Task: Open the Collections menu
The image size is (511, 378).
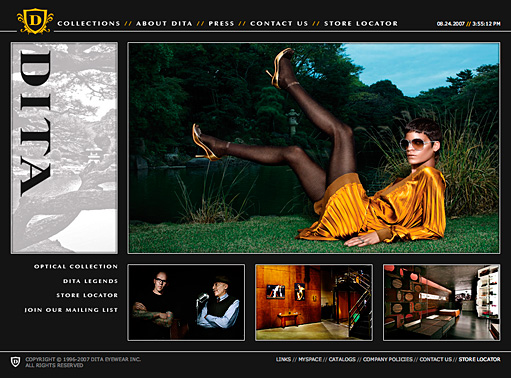Action: 89,24
